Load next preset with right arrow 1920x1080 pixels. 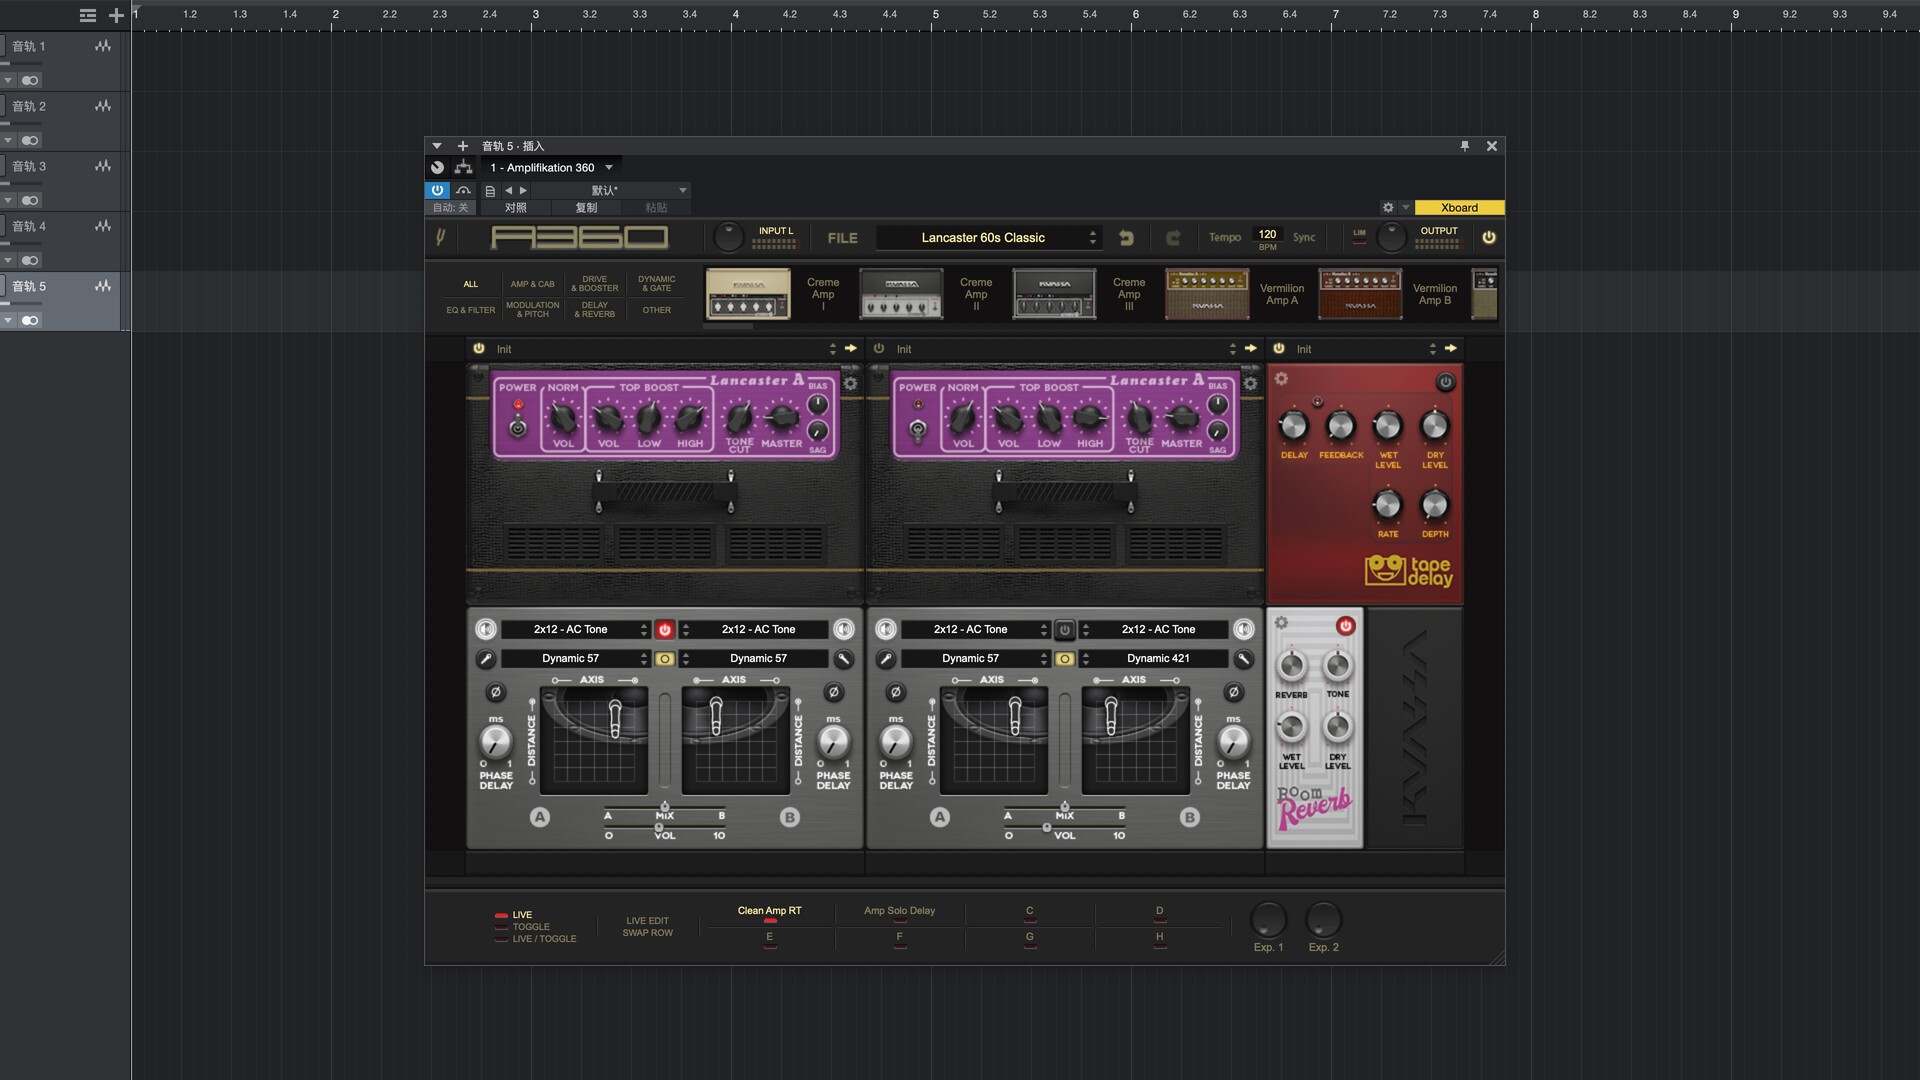(x=523, y=190)
